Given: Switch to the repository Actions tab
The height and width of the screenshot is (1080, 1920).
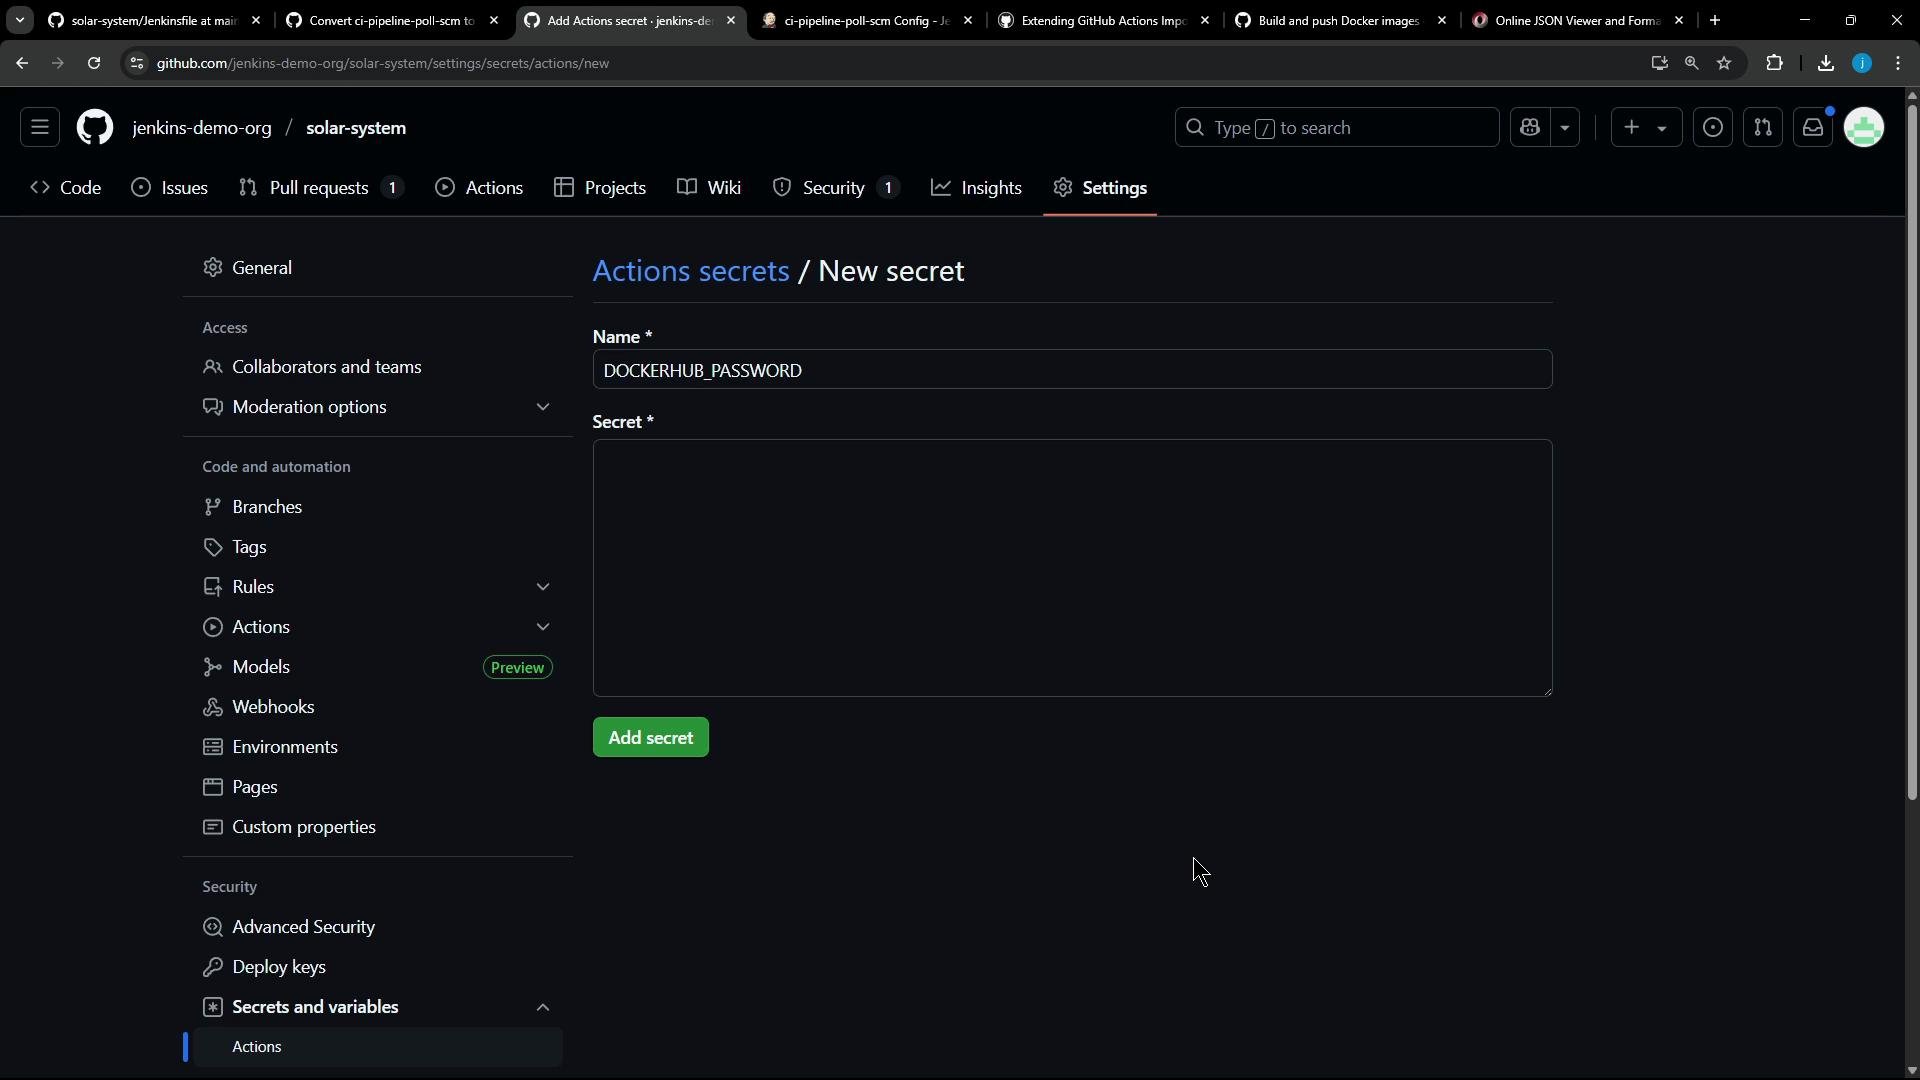Looking at the screenshot, I should (480, 188).
